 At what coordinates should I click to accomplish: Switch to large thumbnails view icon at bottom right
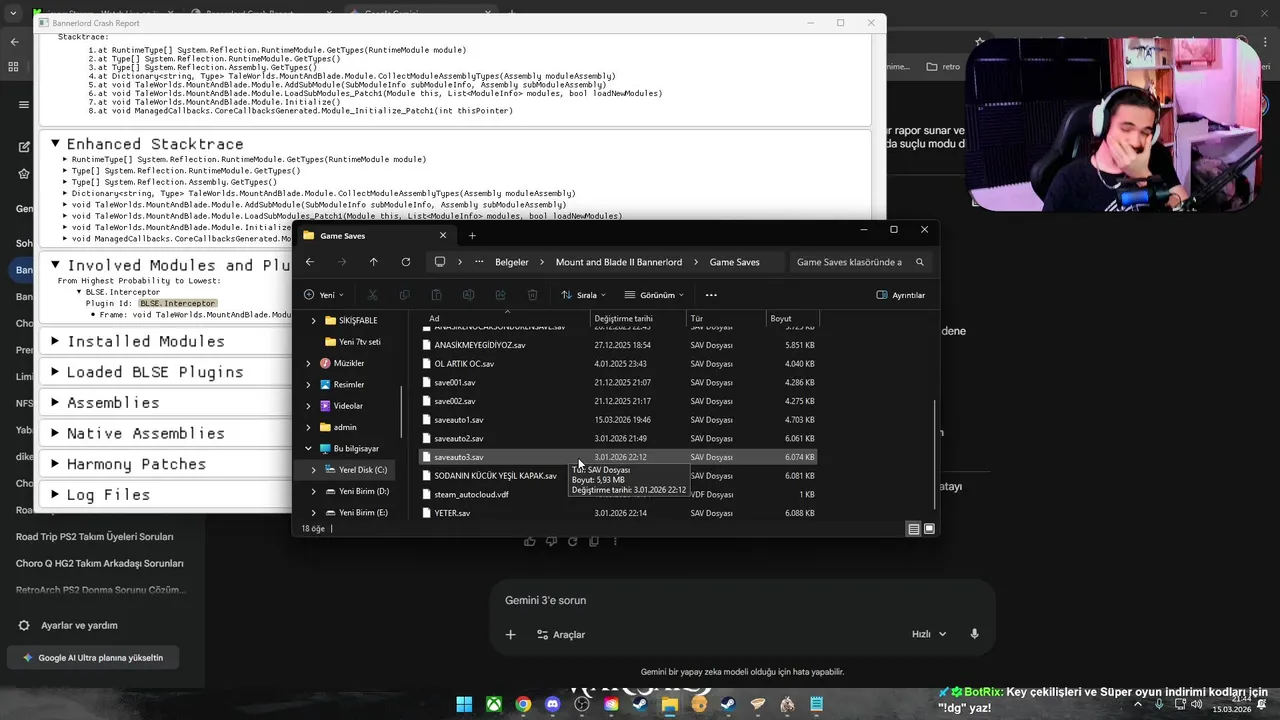929,529
